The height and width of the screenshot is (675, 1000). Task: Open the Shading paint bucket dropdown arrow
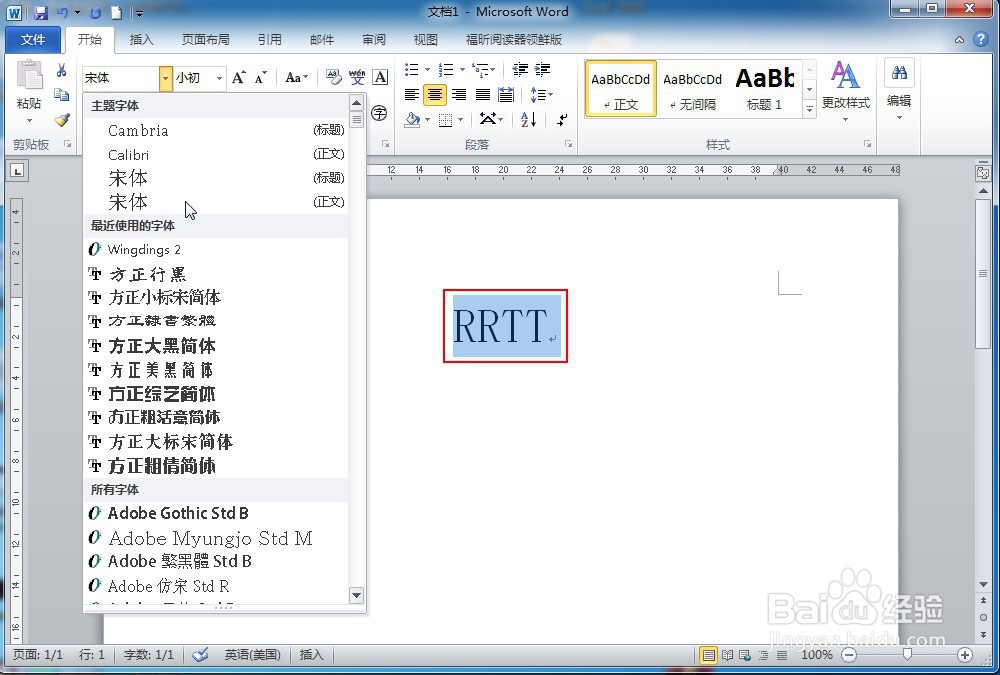point(427,119)
